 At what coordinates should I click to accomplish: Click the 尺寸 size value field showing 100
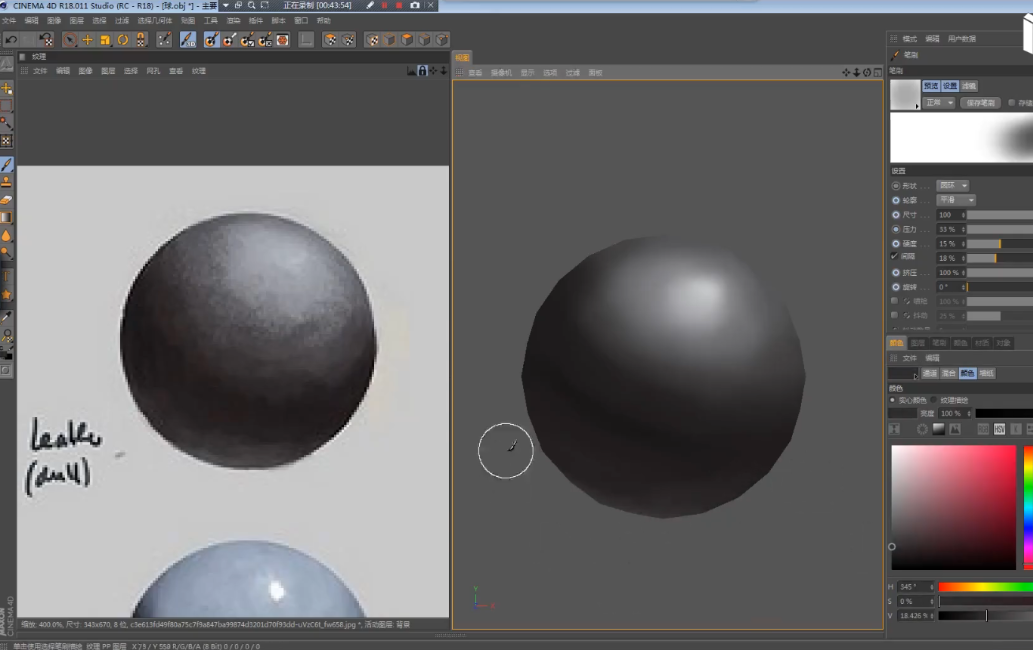(x=950, y=215)
